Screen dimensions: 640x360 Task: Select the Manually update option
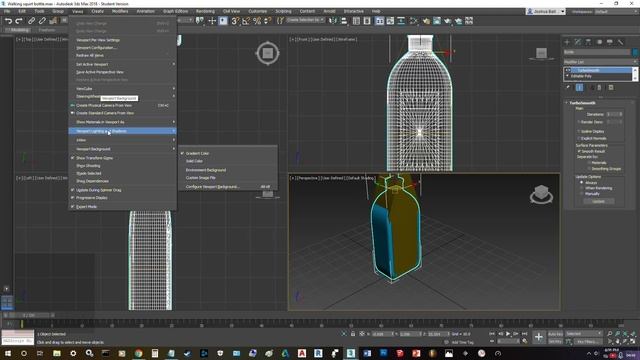point(582,194)
